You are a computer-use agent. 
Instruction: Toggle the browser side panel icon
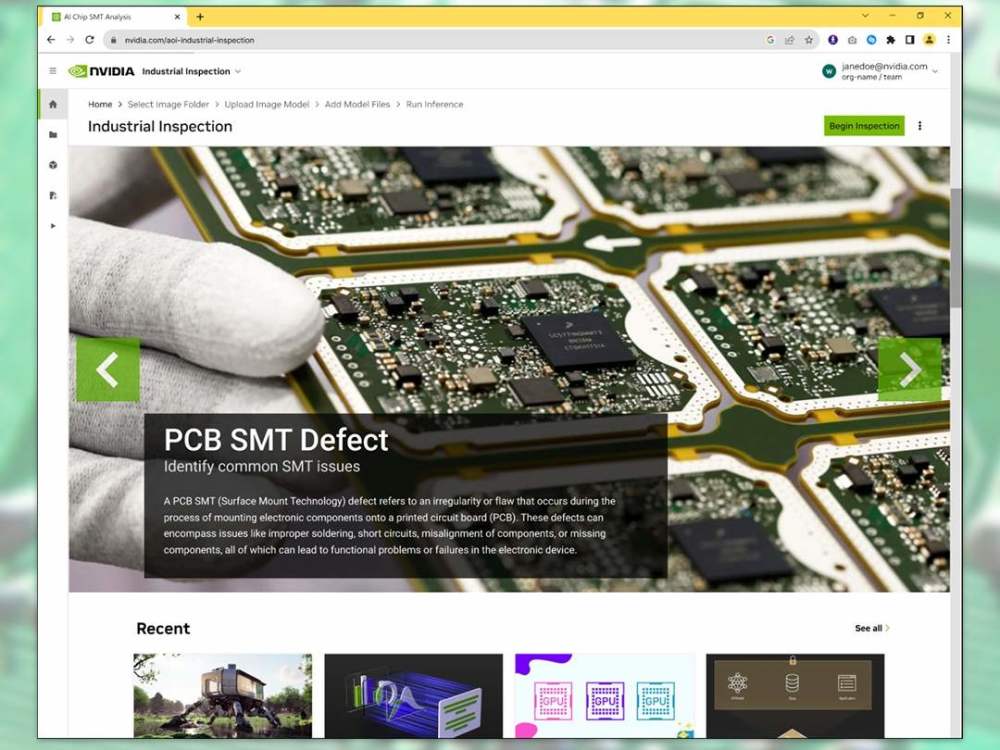click(x=909, y=40)
